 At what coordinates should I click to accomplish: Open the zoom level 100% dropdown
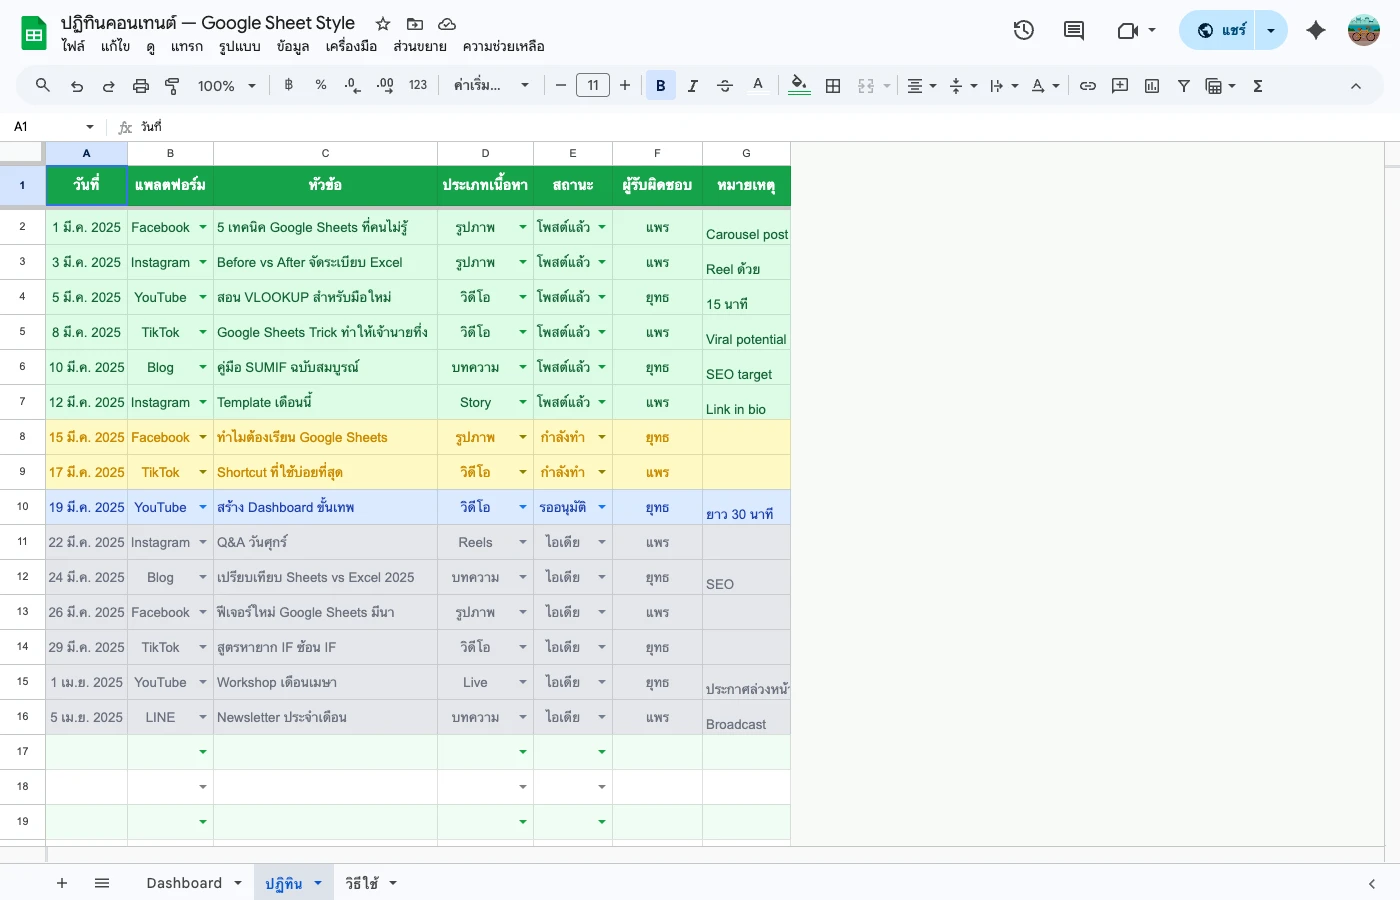[x=225, y=85]
